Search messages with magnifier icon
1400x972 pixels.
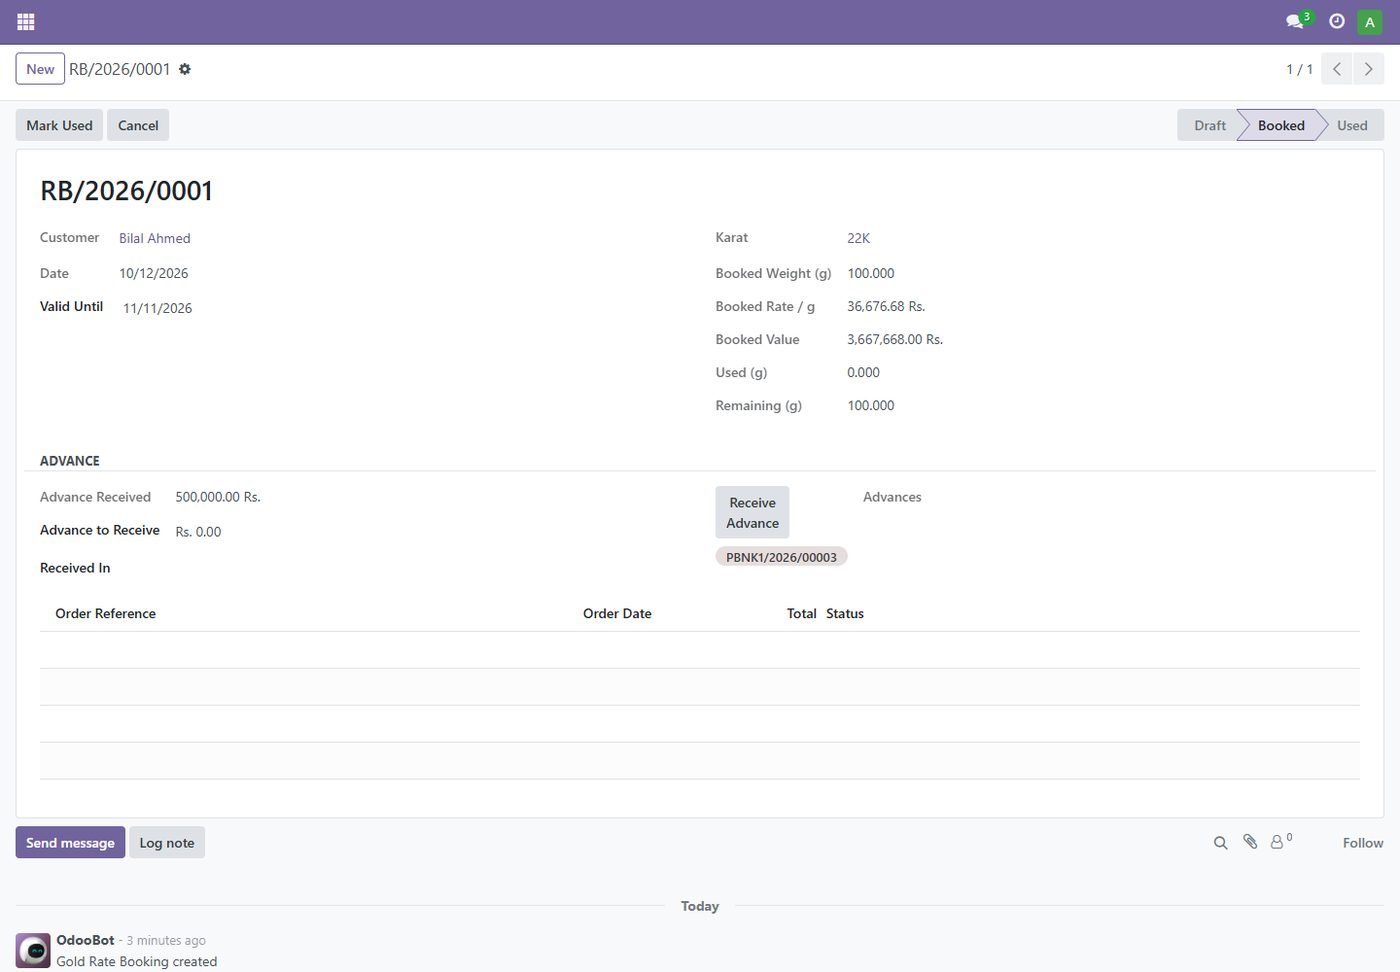[1220, 843]
